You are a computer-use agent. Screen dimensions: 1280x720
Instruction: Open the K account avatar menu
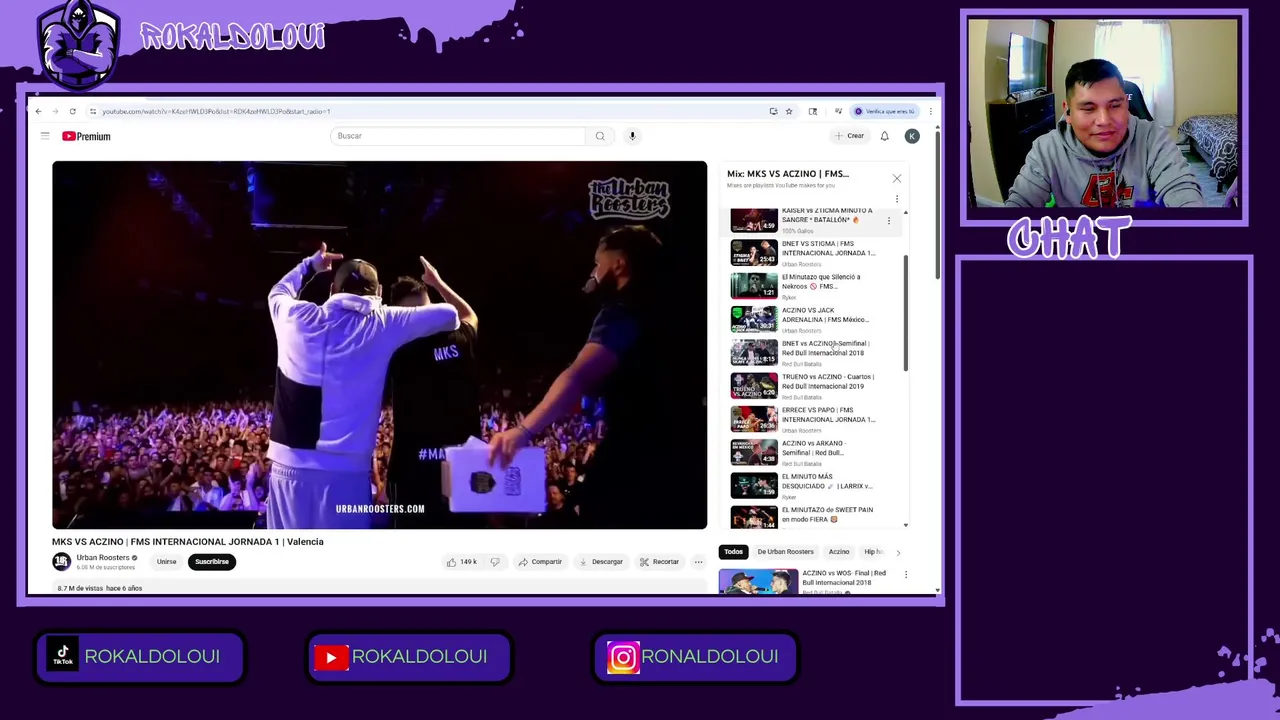point(912,136)
